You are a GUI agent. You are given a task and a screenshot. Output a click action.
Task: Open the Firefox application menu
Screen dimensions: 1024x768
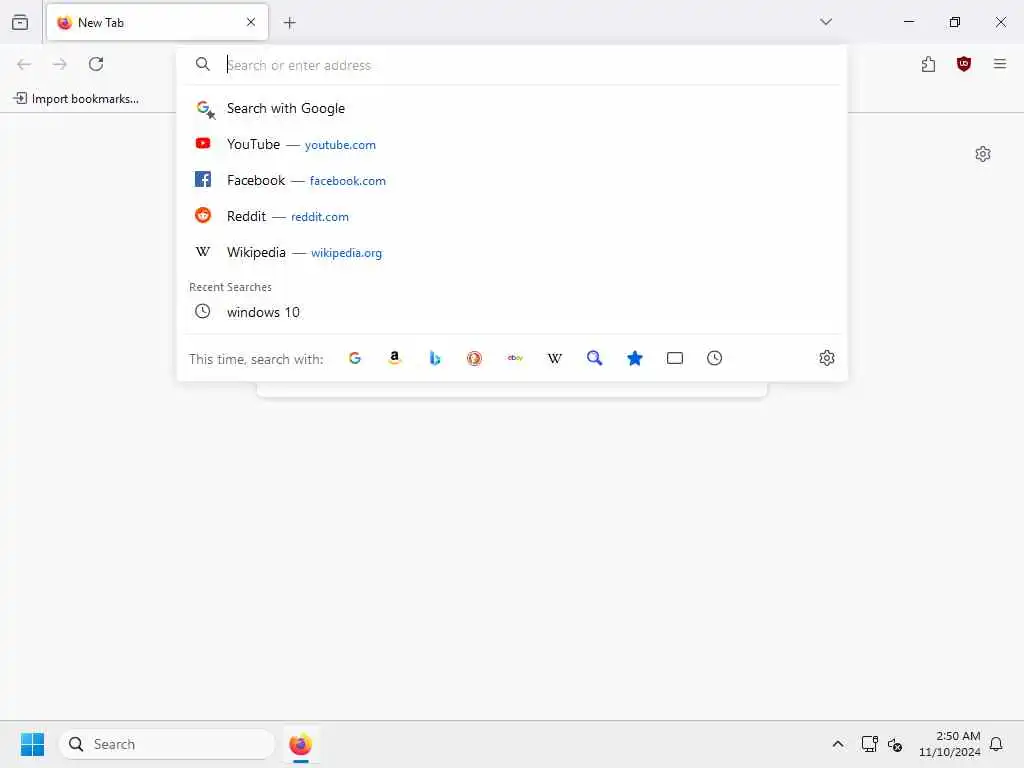tap(1000, 64)
